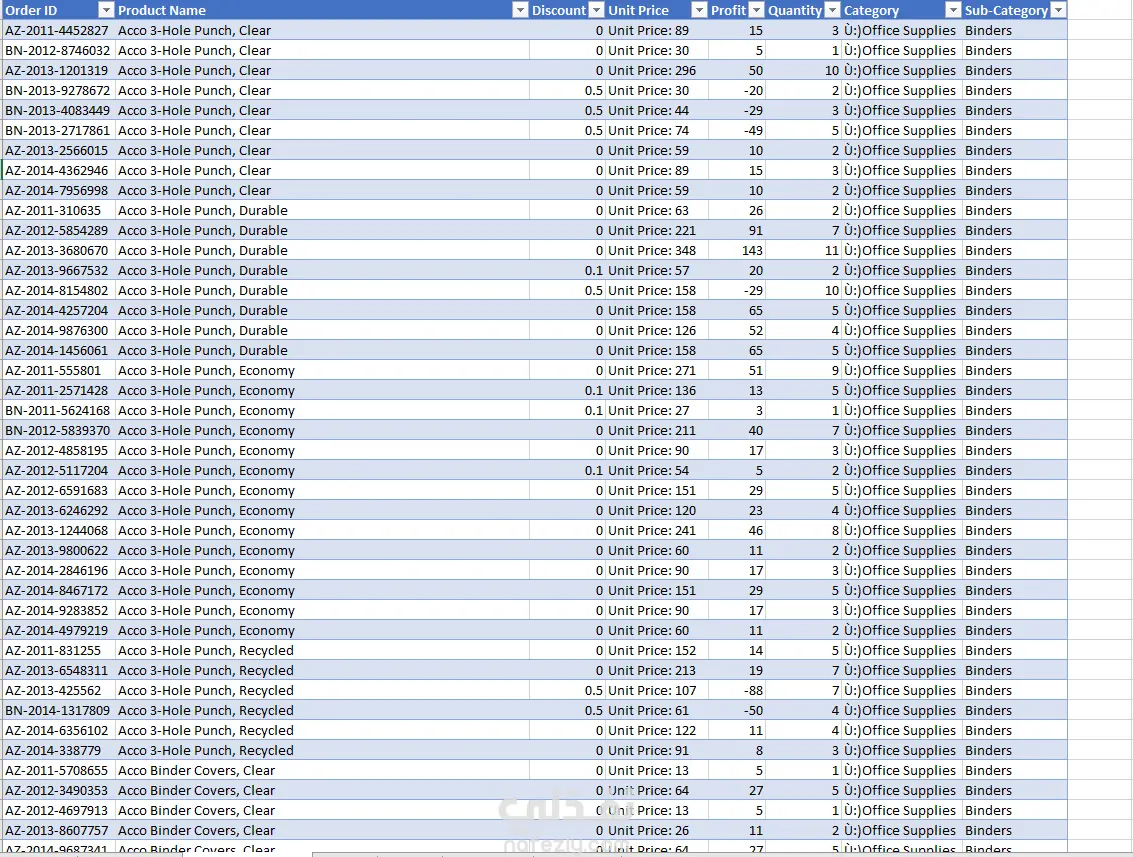
Task: Select the Profit header cell
Action: point(736,10)
